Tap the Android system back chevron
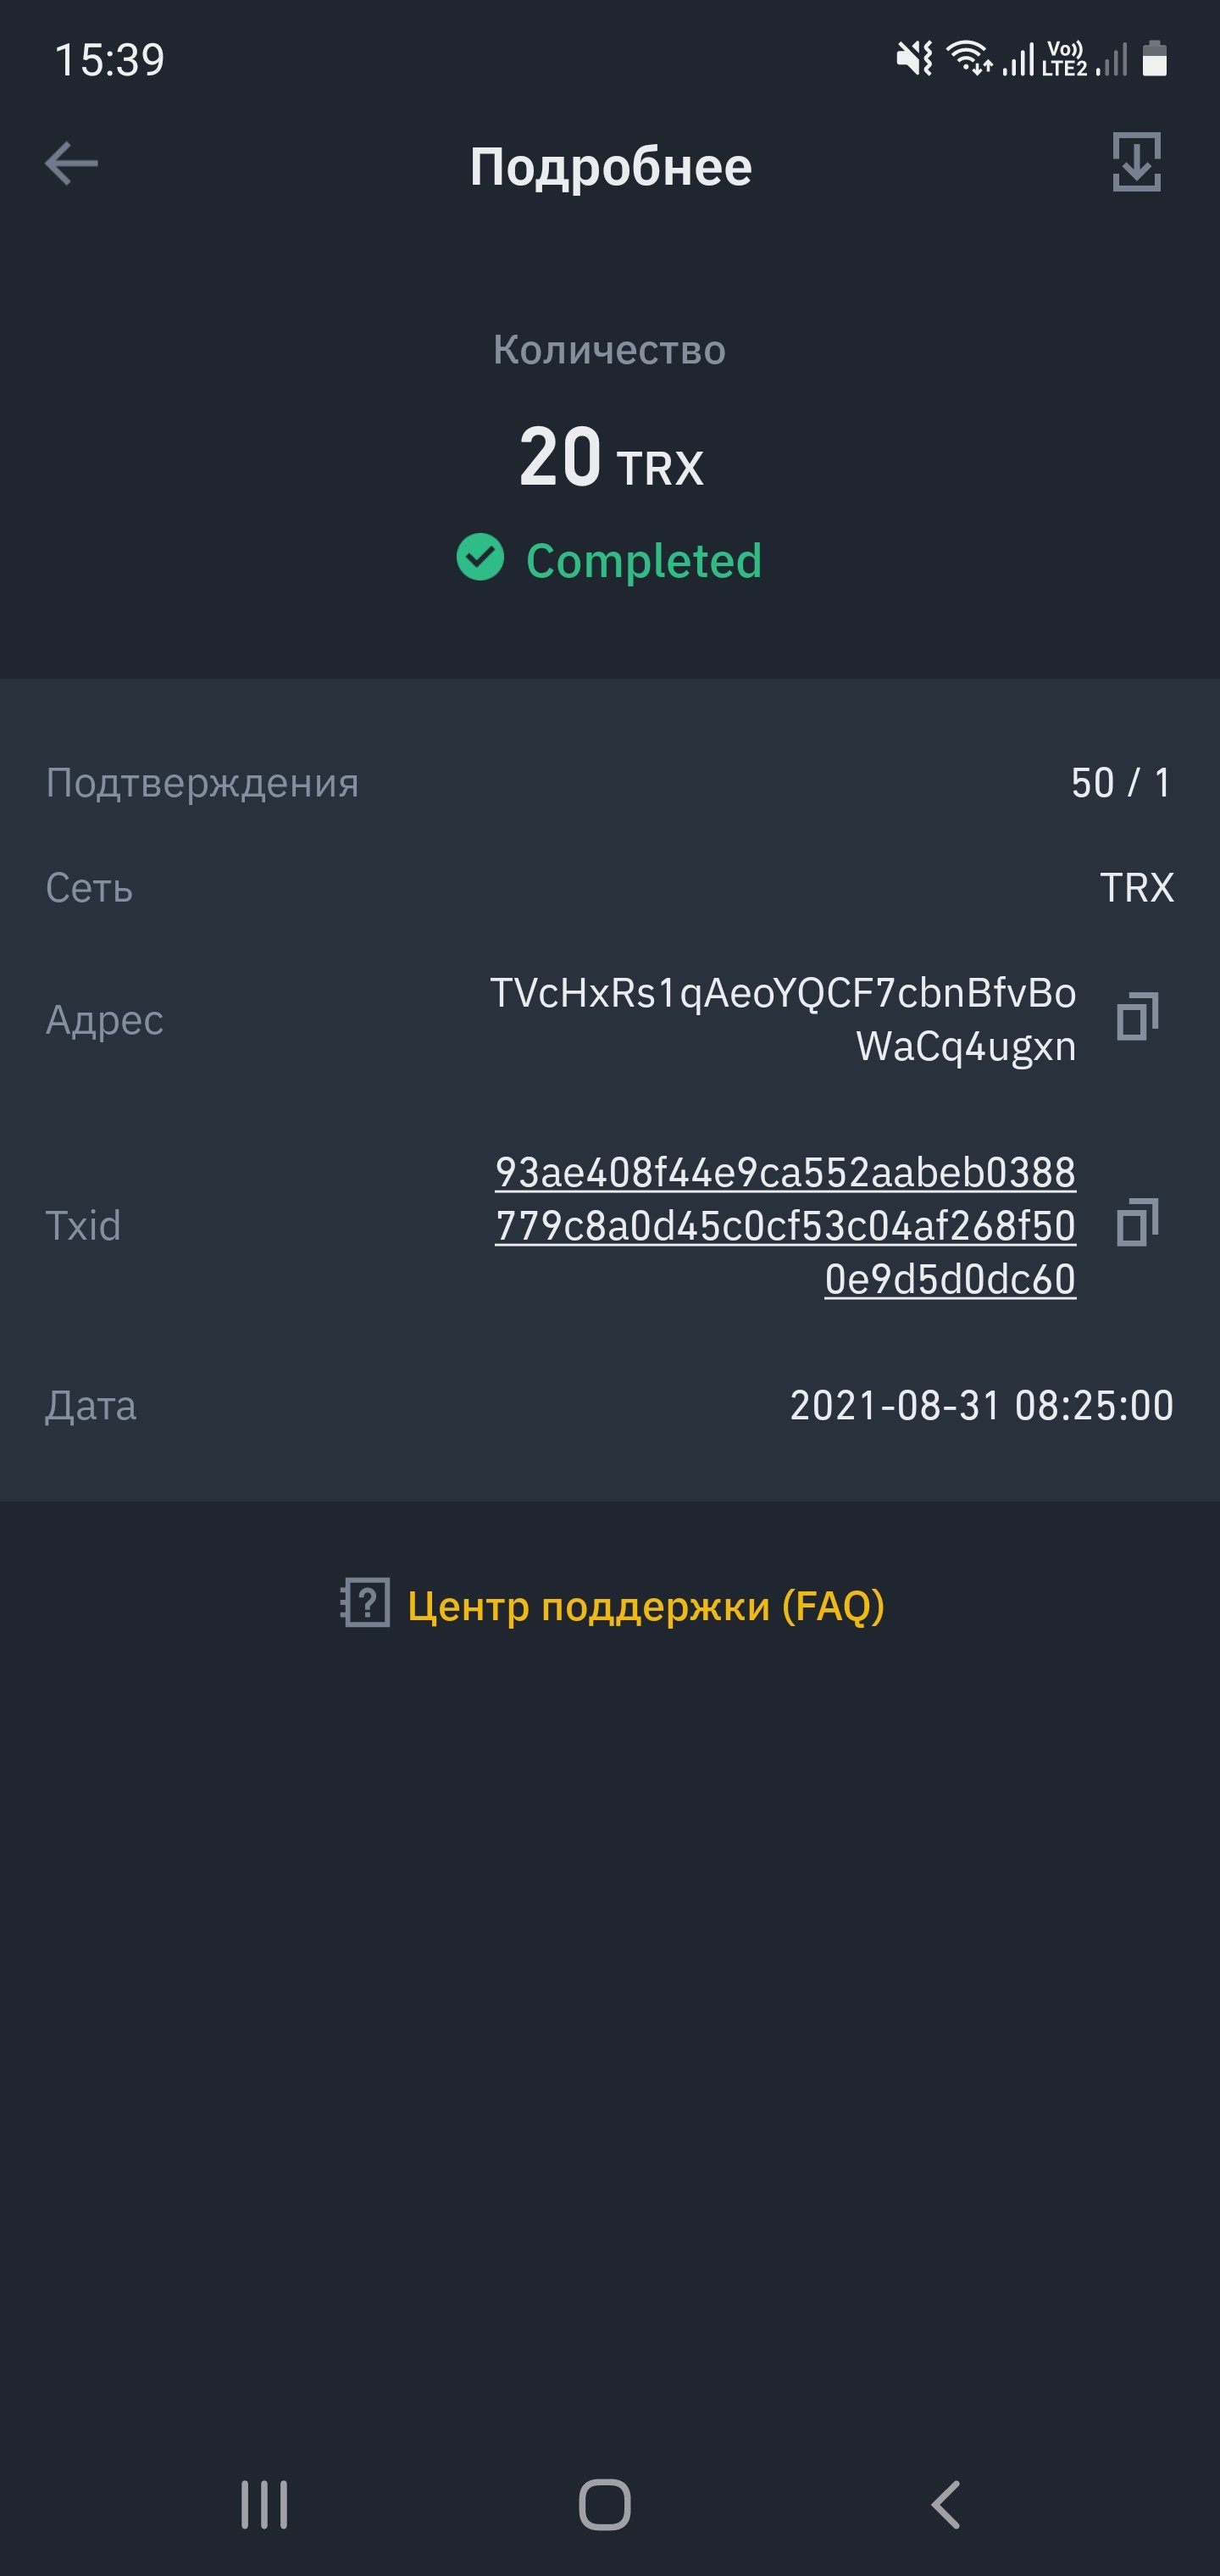 (x=946, y=2504)
